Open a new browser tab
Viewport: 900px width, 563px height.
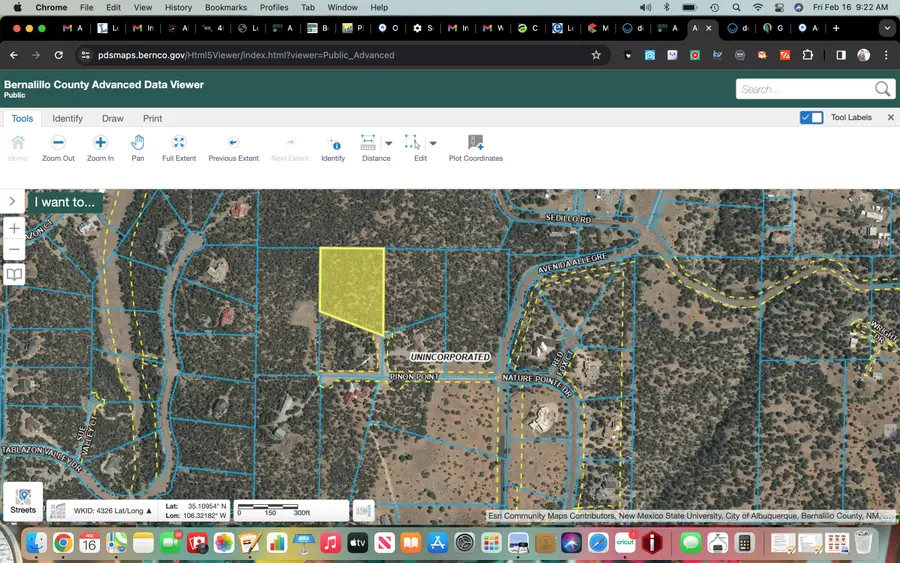click(836, 28)
